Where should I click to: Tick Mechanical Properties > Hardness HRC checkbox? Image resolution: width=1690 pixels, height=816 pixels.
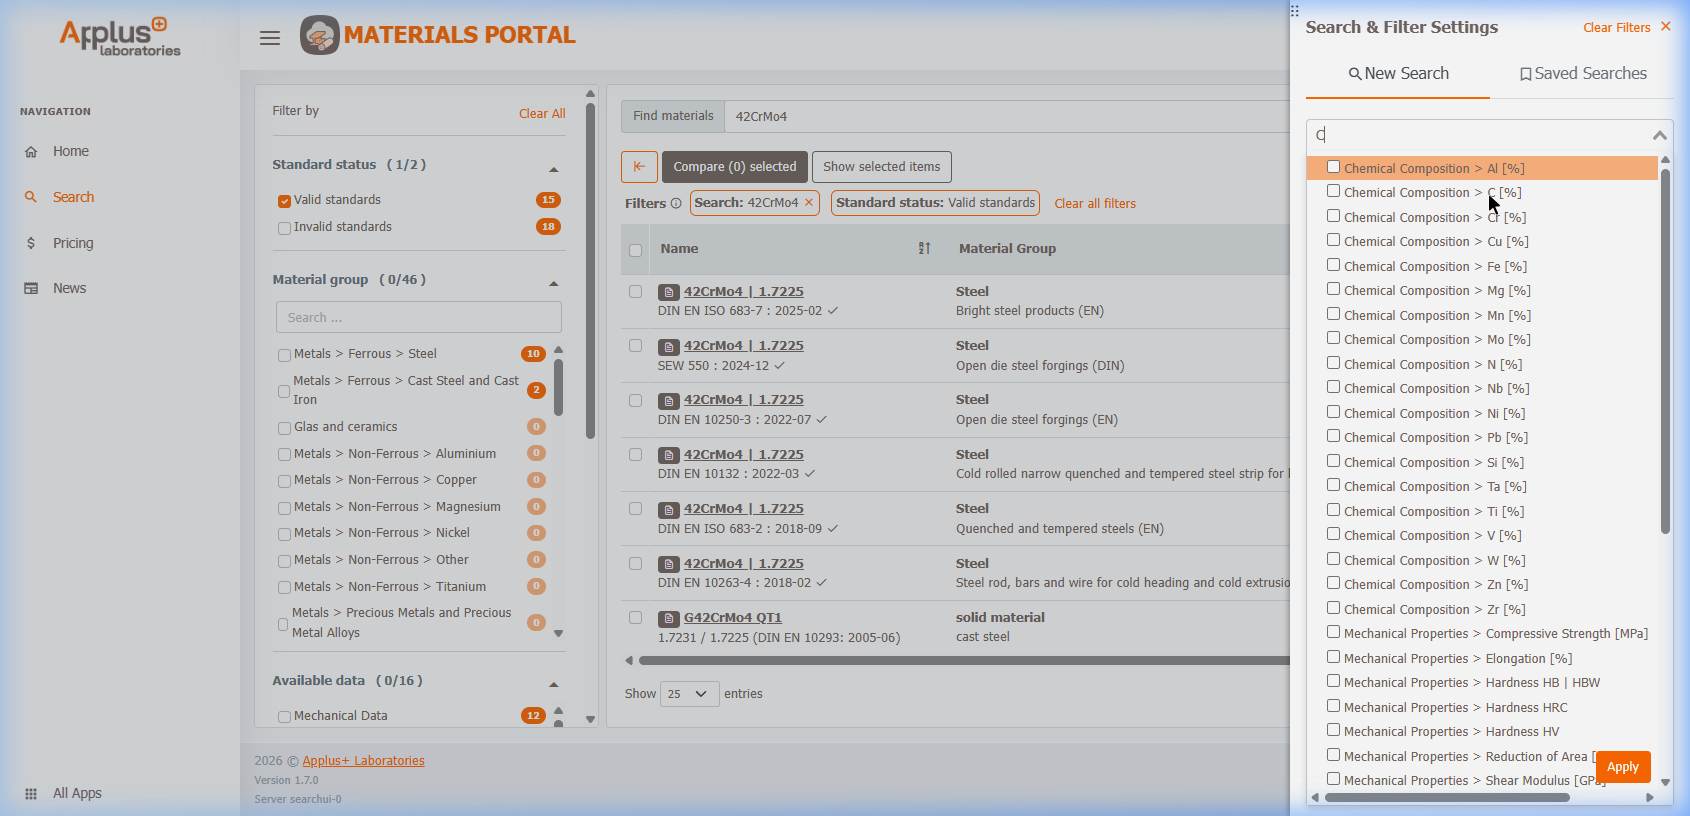coord(1333,707)
